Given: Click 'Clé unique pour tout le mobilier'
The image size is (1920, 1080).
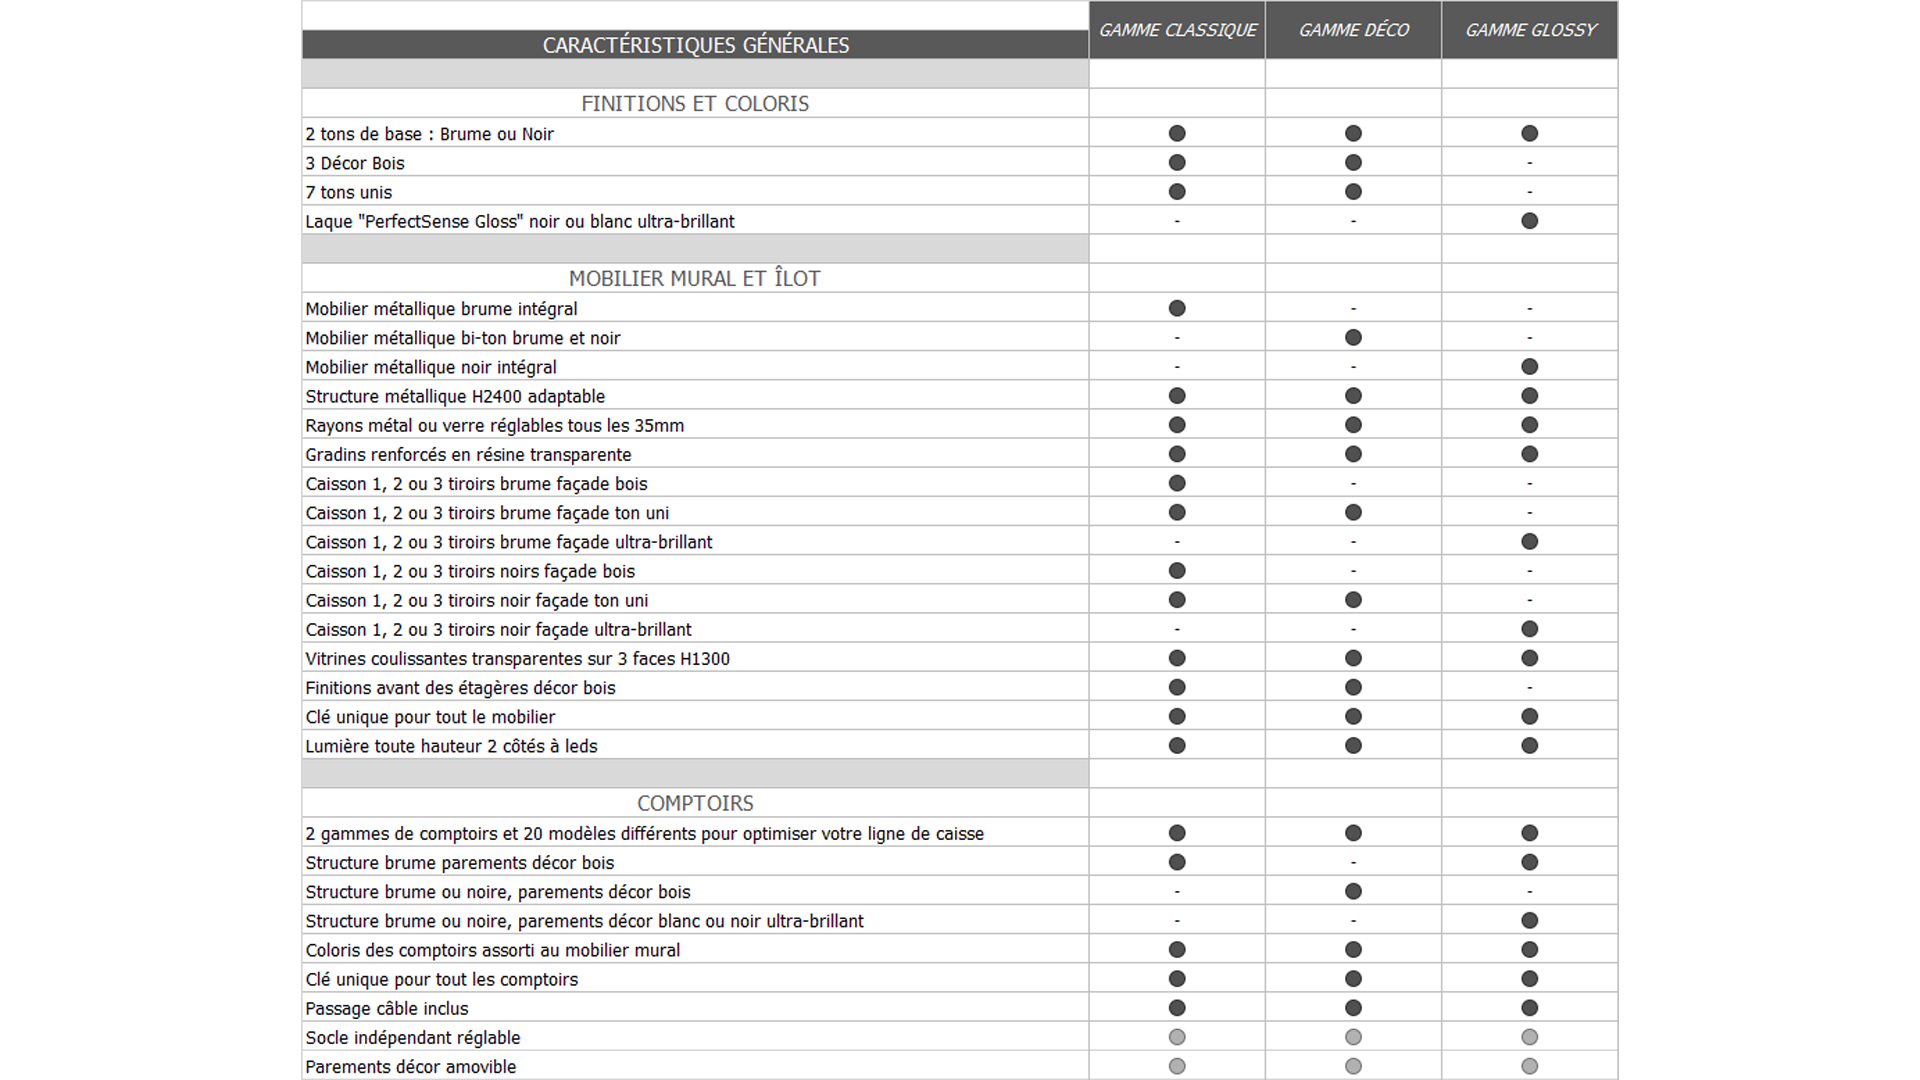Looking at the screenshot, I should pyautogui.click(x=430, y=717).
